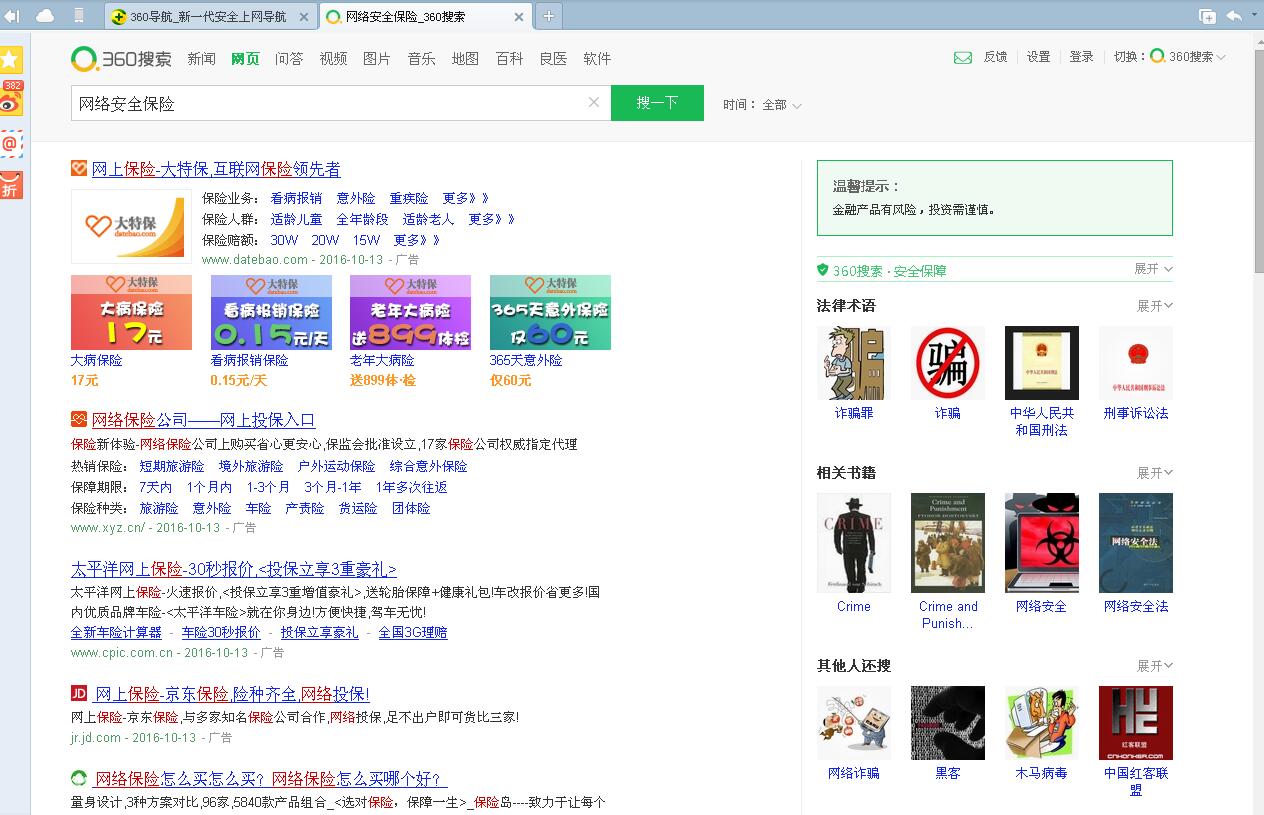
Task: Open result 网络保险怎么买怎么买？
Action: tap(270, 778)
